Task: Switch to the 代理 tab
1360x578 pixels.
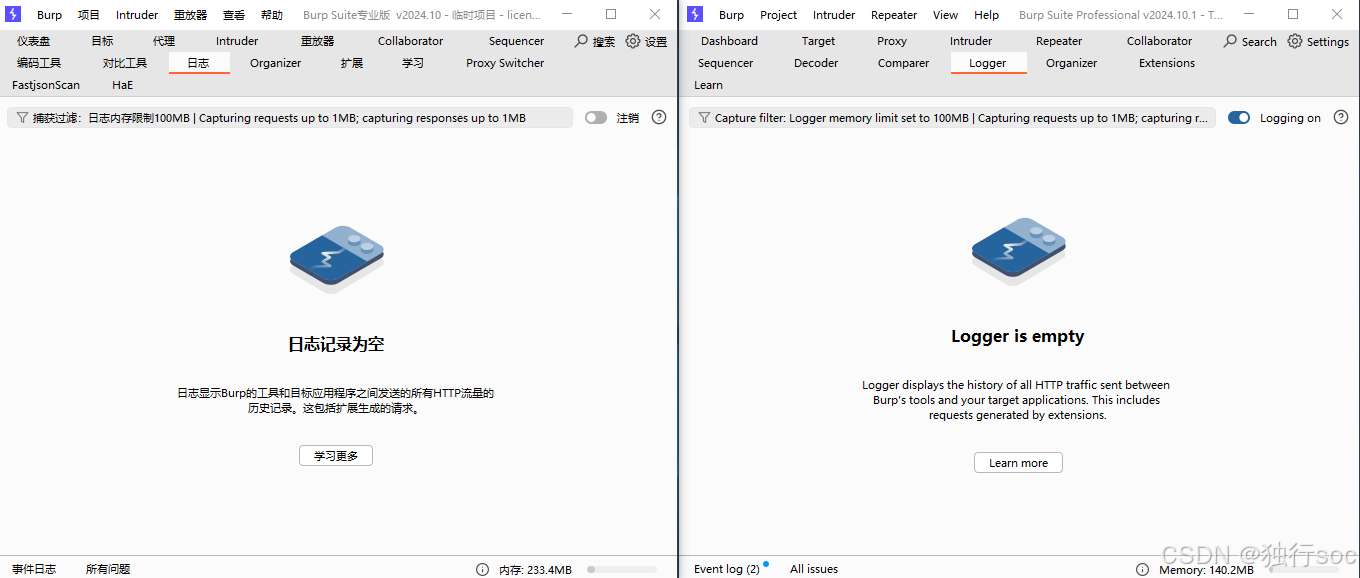Action: (164, 41)
